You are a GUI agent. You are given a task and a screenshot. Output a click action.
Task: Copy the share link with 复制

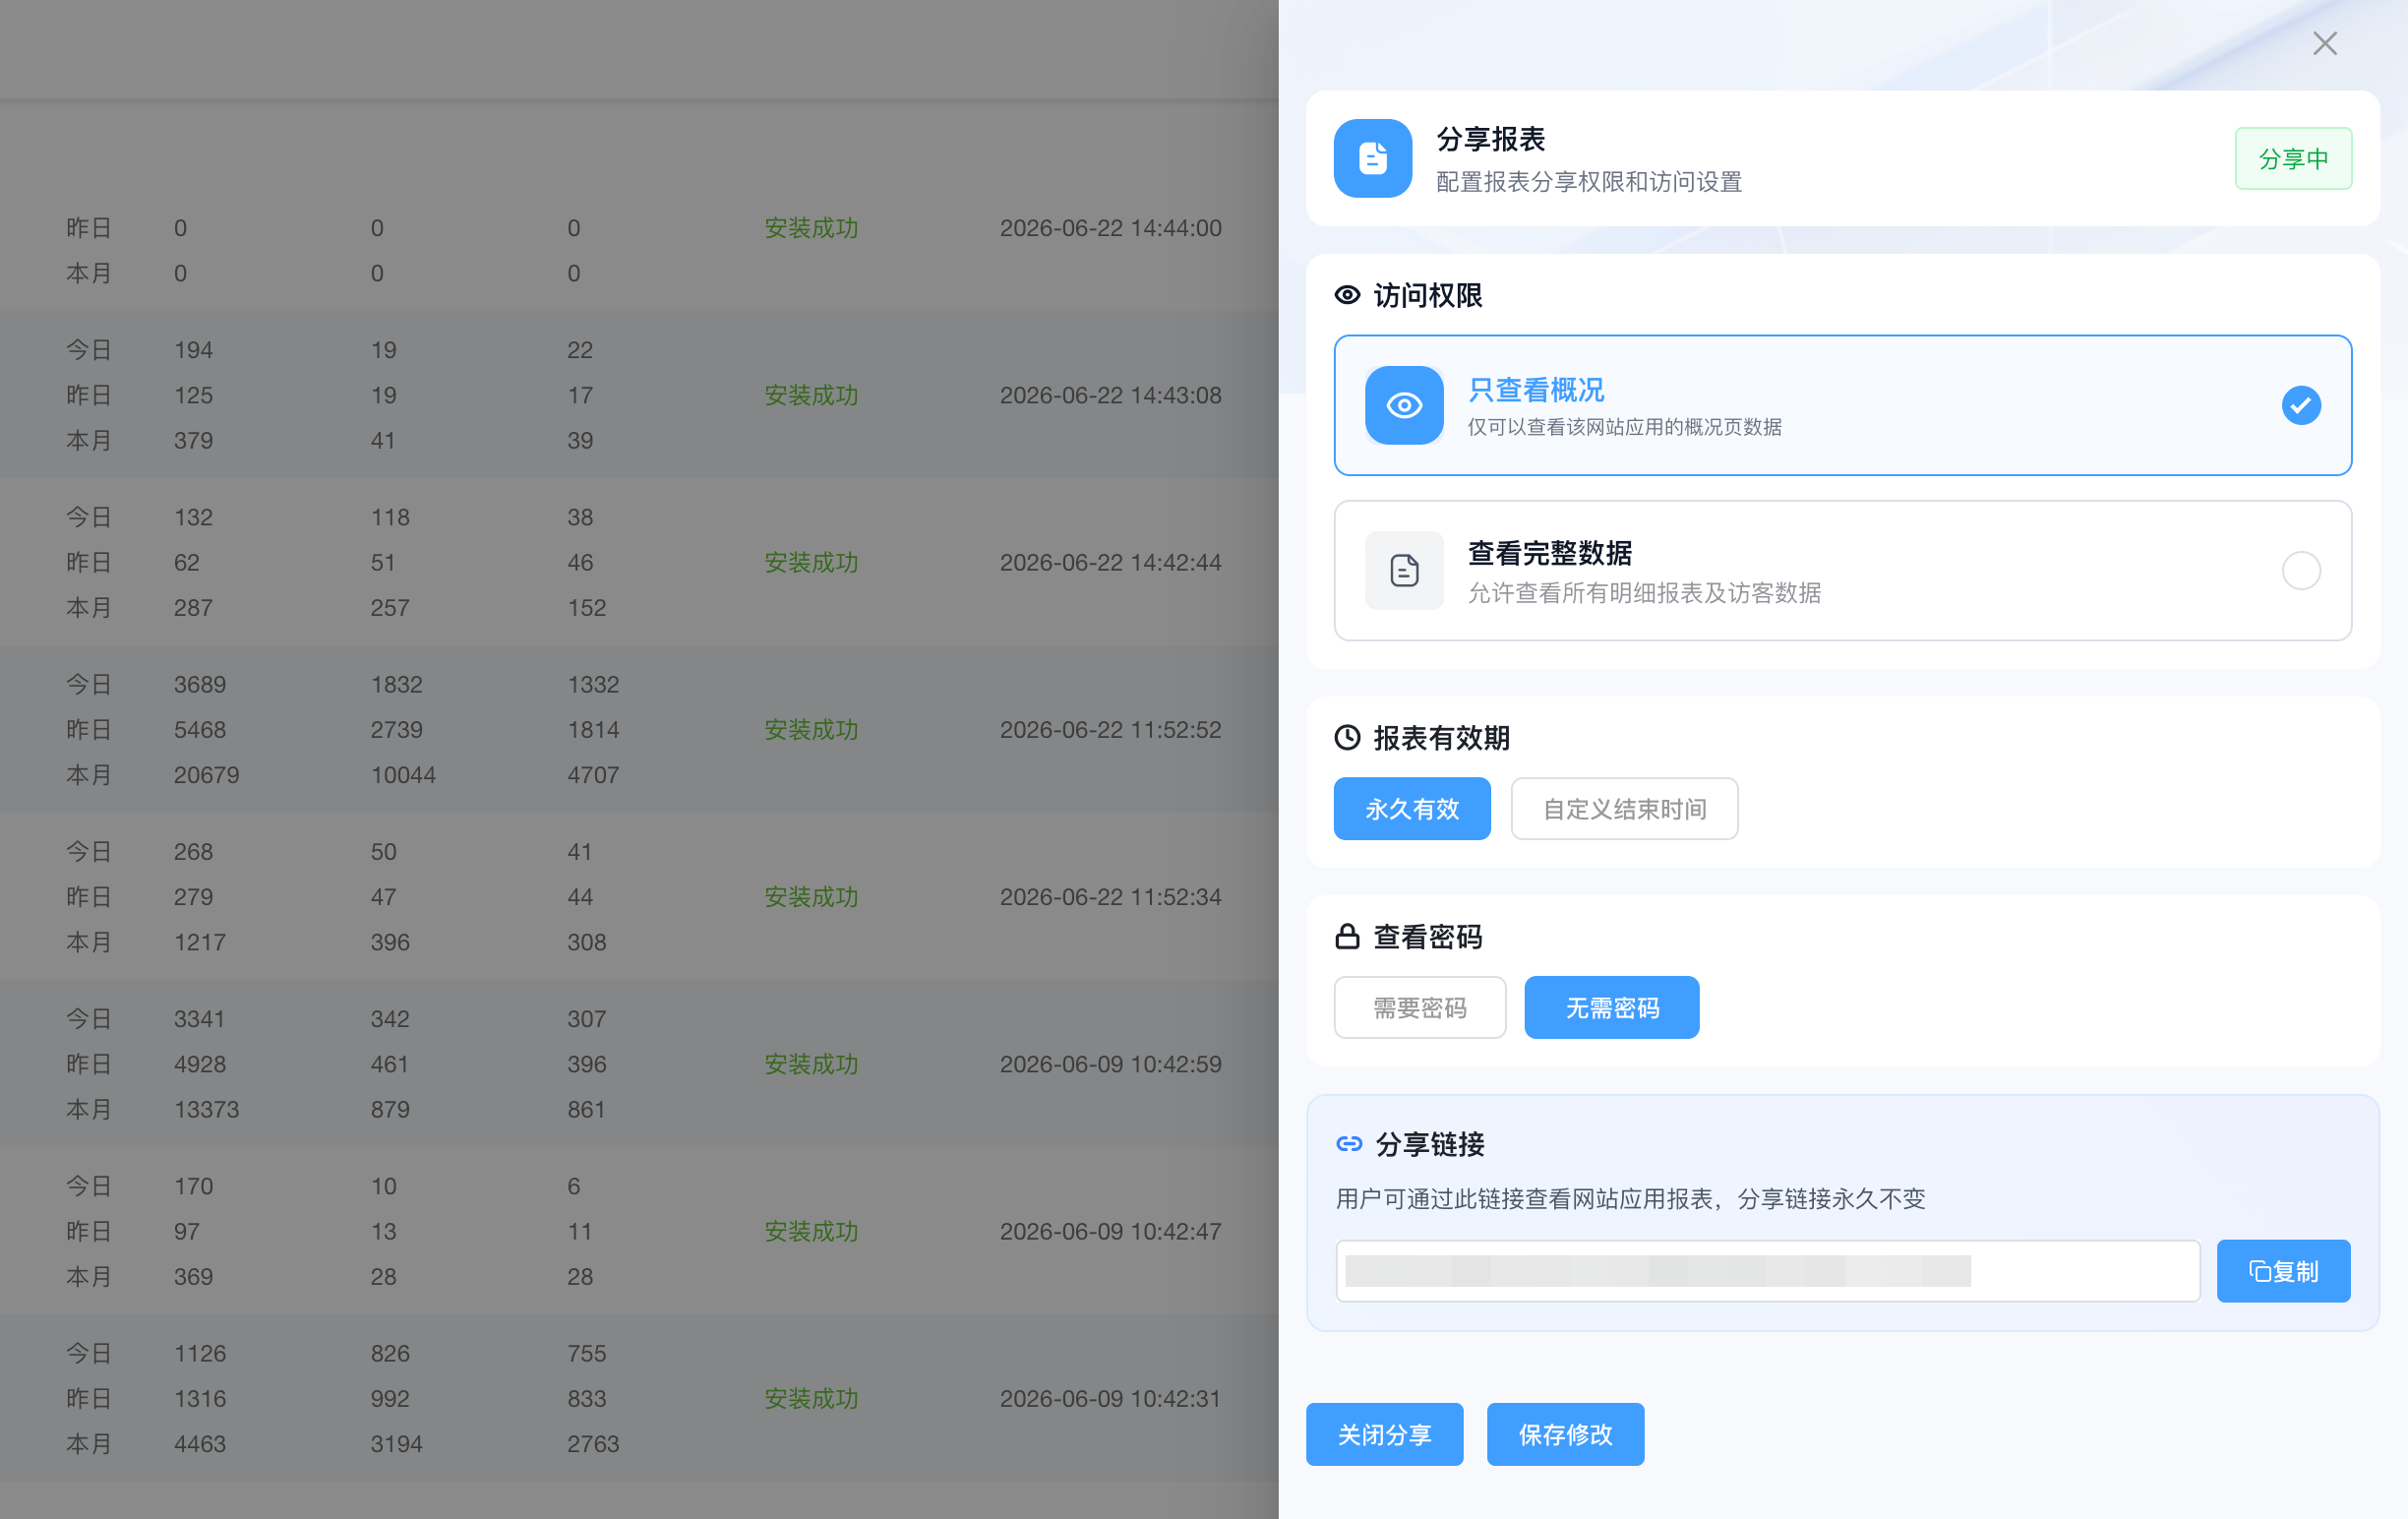[2283, 1270]
